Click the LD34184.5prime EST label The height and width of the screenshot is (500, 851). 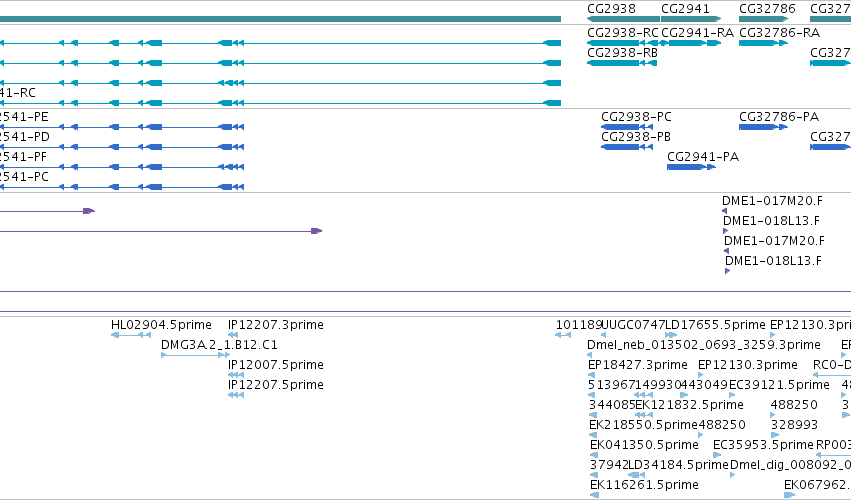[x=678, y=465]
